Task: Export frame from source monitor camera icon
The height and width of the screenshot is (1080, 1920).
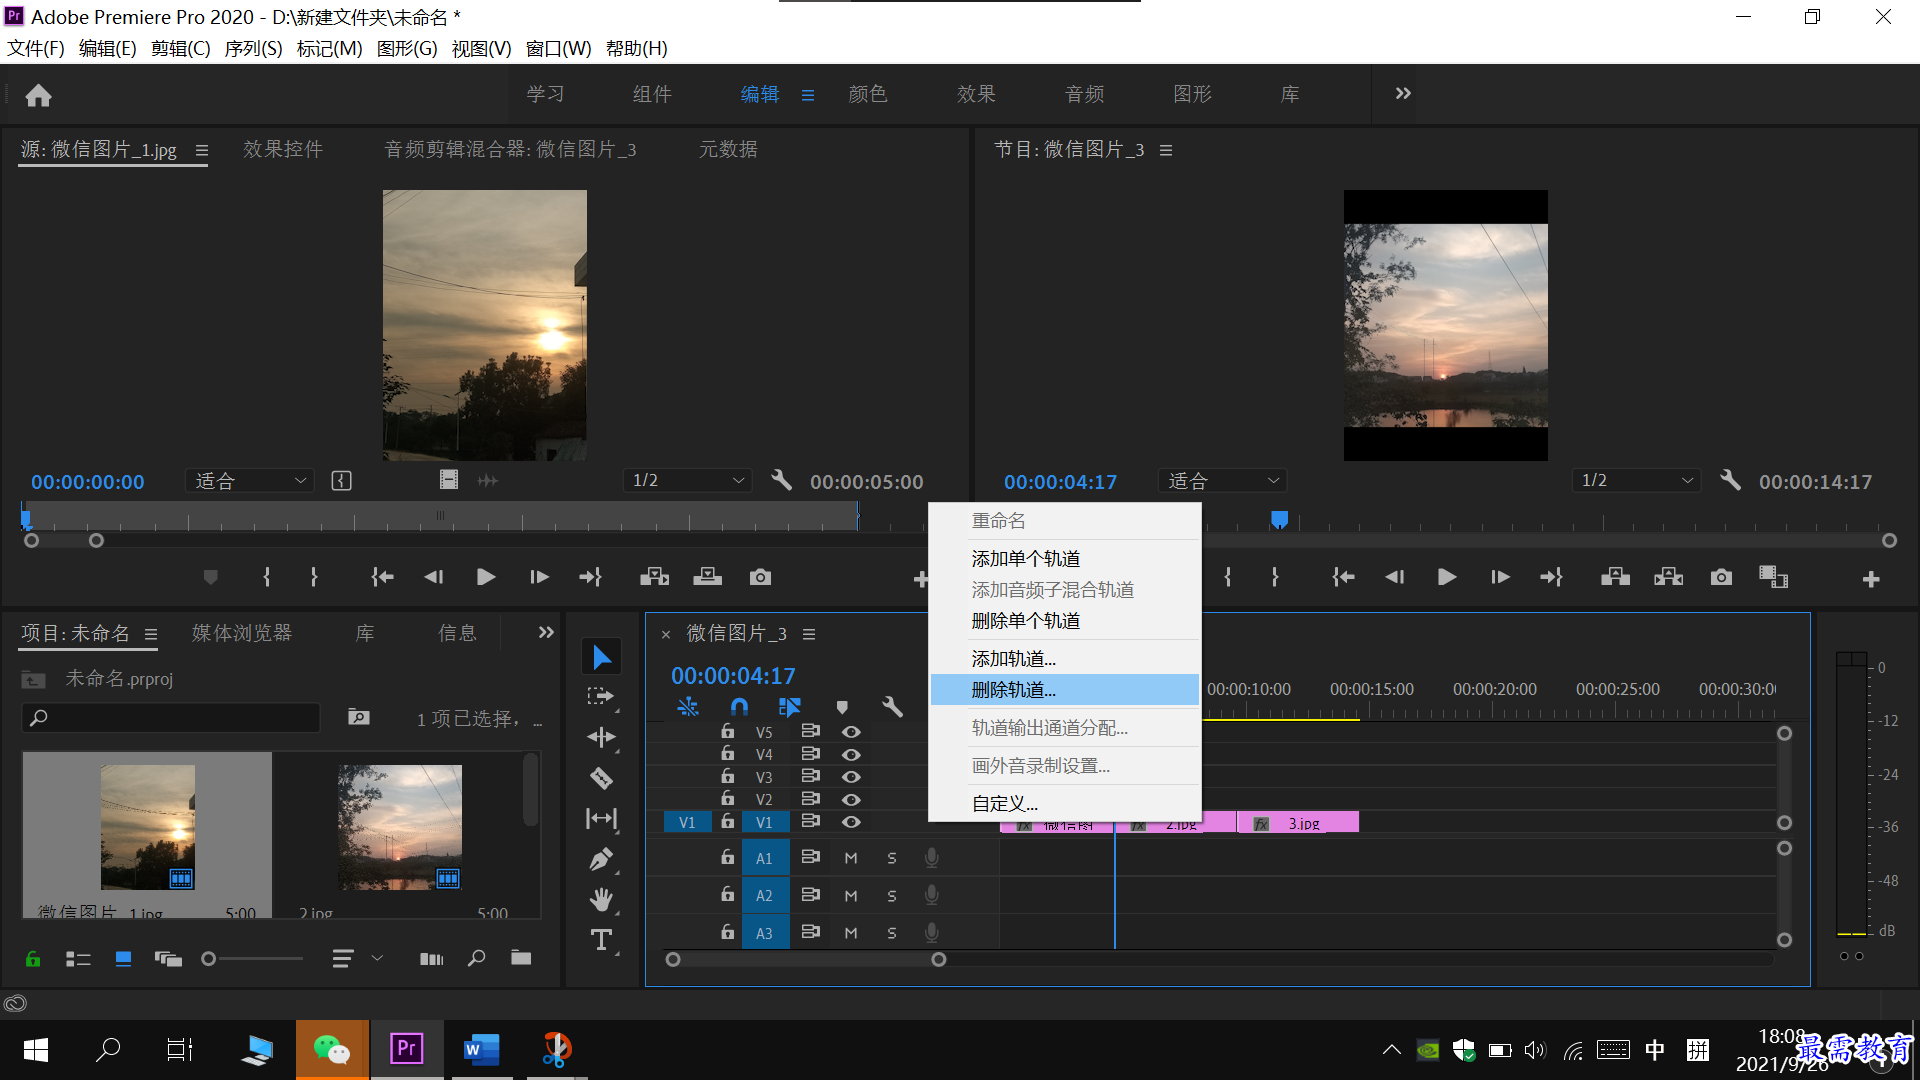Action: (x=760, y=577)
